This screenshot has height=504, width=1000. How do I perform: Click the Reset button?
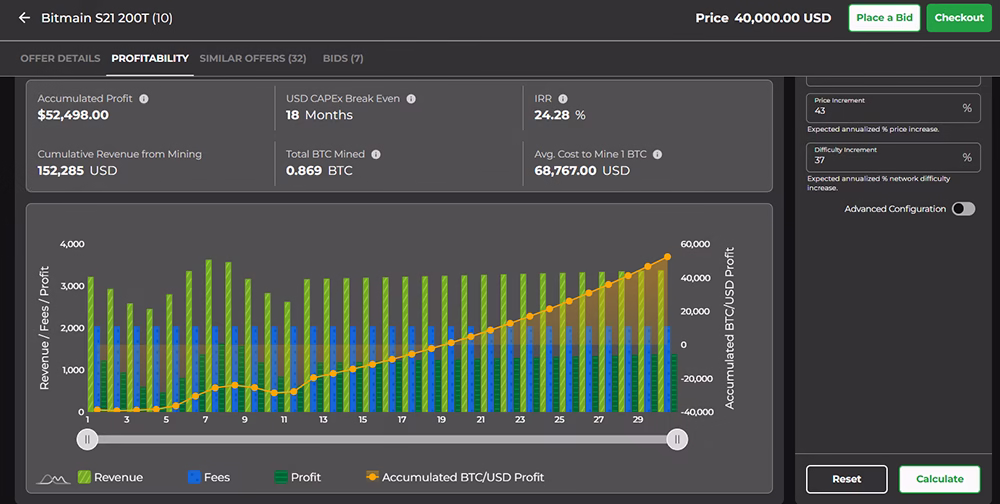(x=846, y=479)
